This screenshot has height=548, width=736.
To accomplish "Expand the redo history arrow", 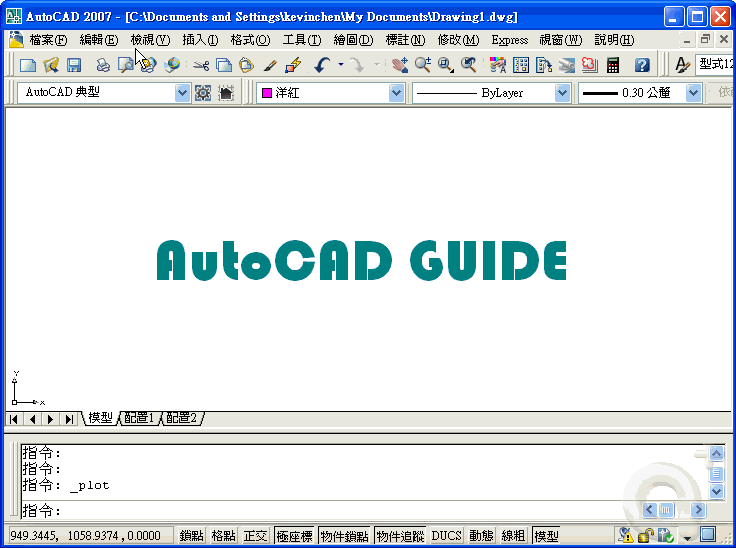I will pyautogui.click(x=376, y=65).
